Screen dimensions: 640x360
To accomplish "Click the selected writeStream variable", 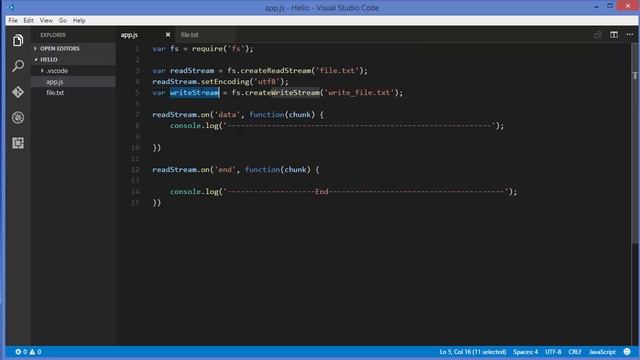I will pyautogui.click(x=195, y=93).
